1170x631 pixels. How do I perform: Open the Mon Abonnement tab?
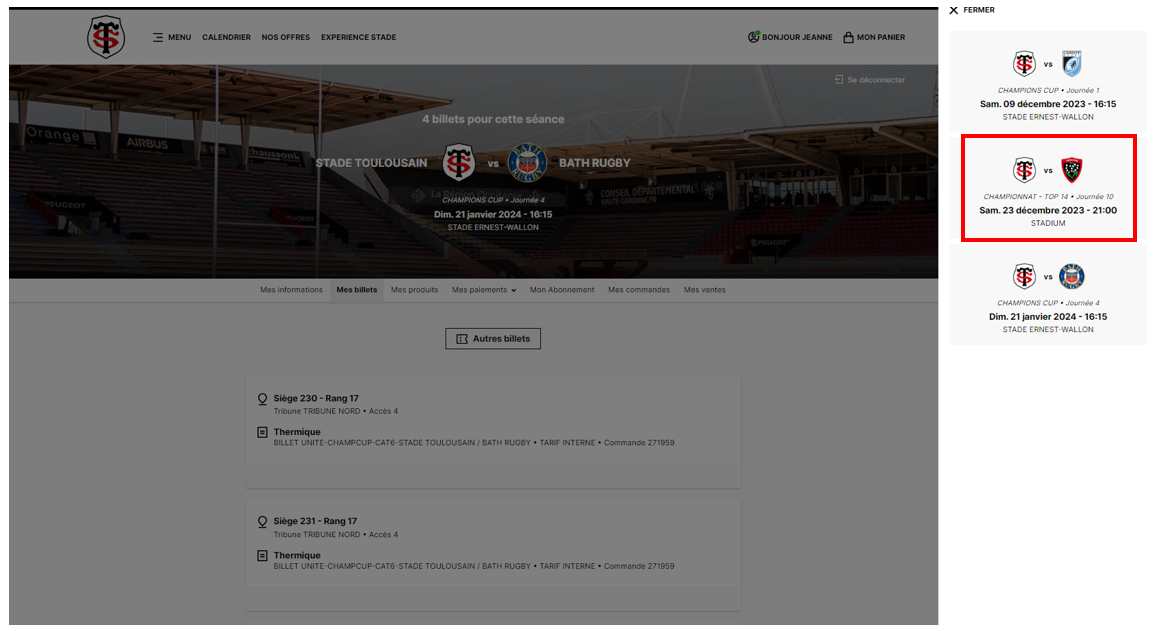point(562,290)
